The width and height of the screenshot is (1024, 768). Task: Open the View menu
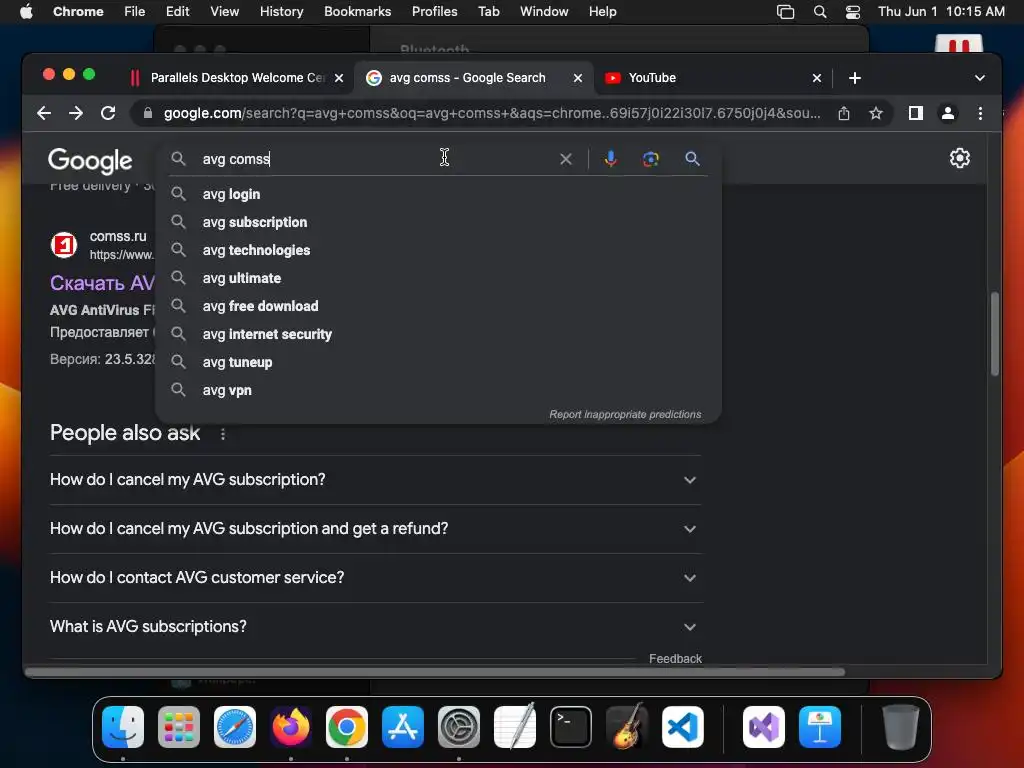pyautogui.click(x=224, y=12)
